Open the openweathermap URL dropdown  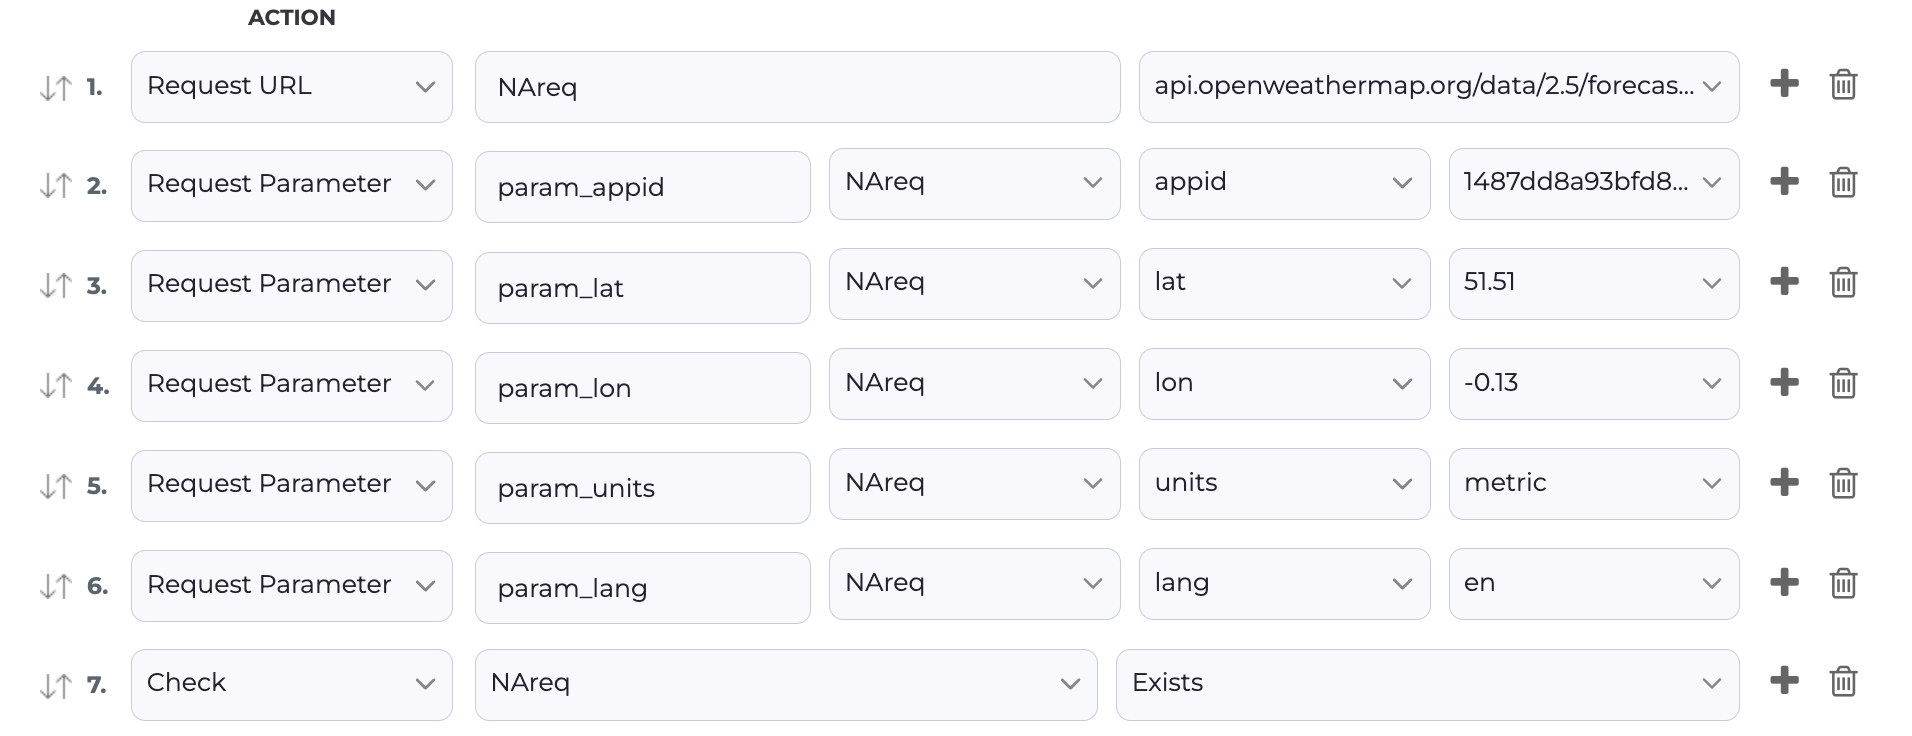coord(1438,87)
